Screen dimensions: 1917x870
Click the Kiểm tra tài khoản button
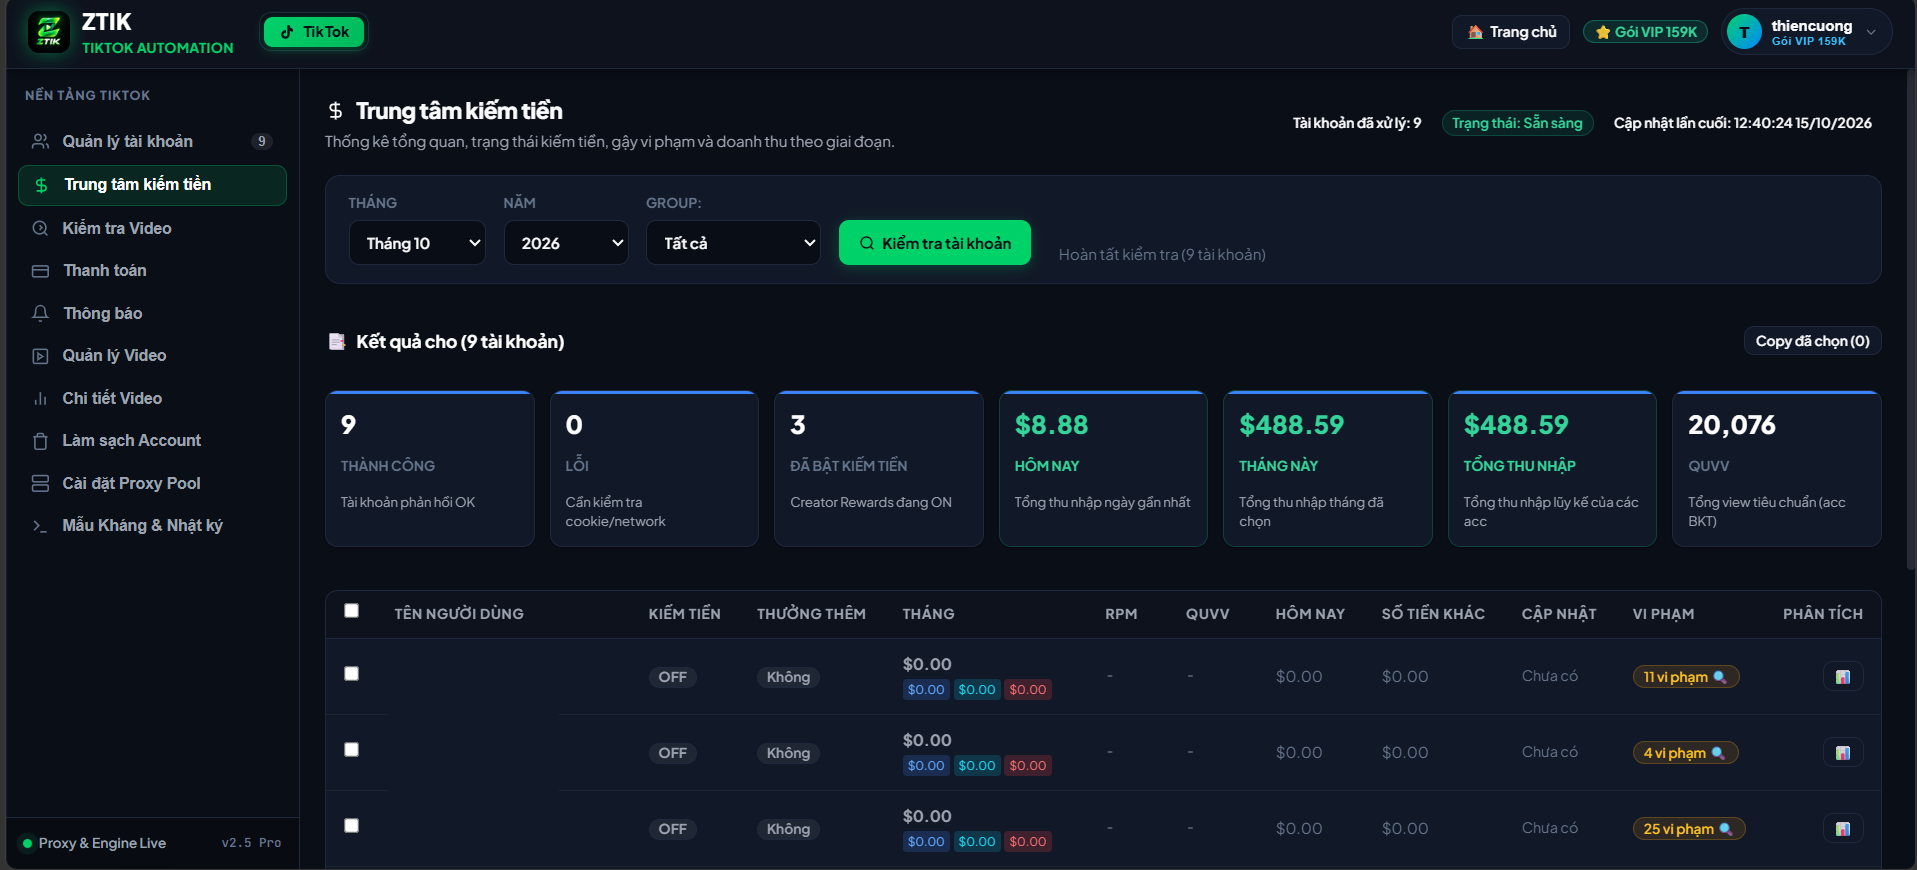coord(935,243)
